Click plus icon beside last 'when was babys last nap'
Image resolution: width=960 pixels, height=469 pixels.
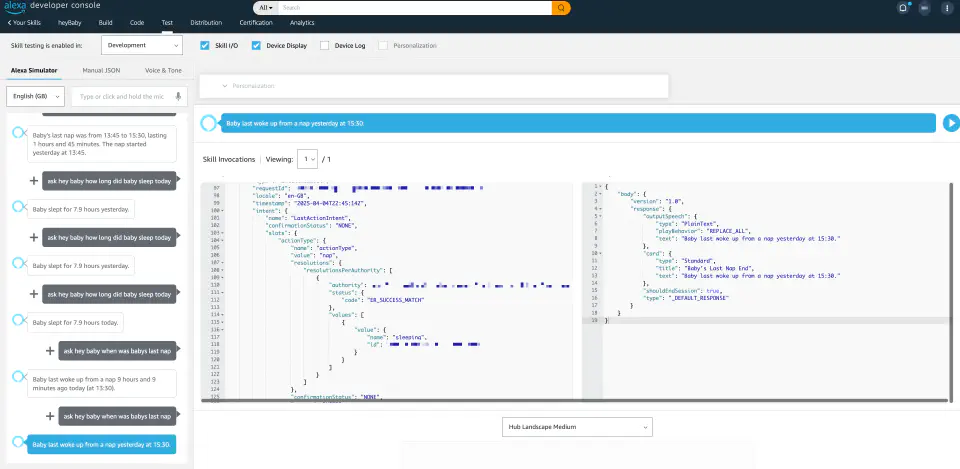[x=50, y=416]
